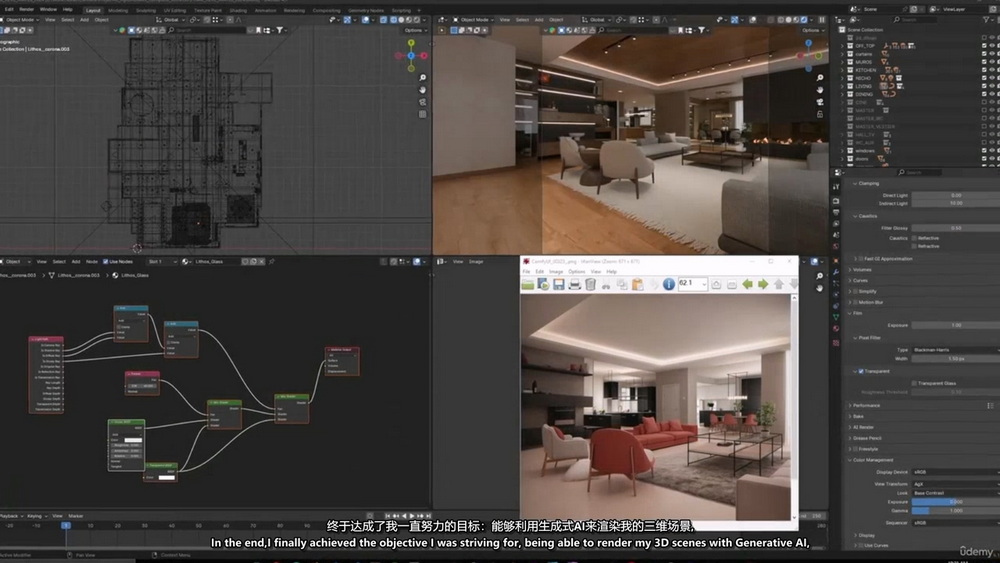Open Pixel Filter Type Blackman-Harris dropdown

tap(955, 350)
